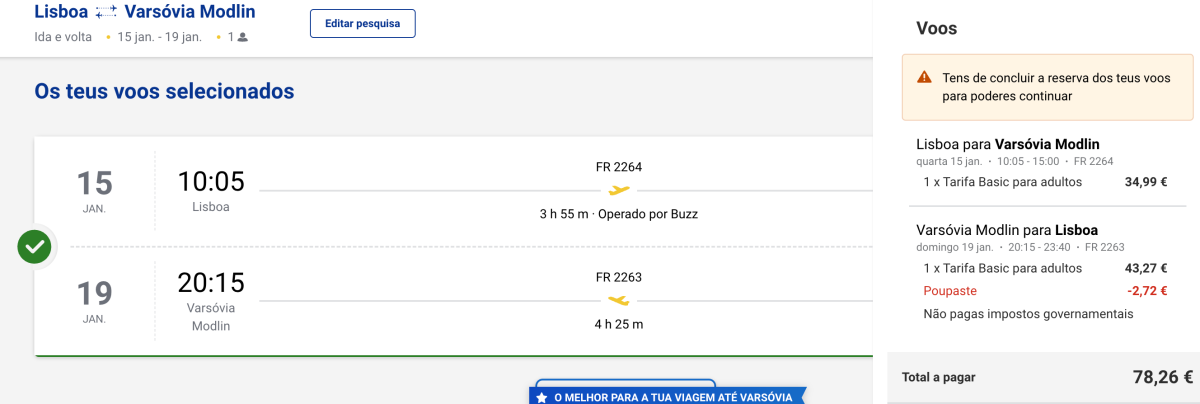Click the Editar pesquisa button
The height and width of the screenshot is (404, 1200).
coord(362,23)
